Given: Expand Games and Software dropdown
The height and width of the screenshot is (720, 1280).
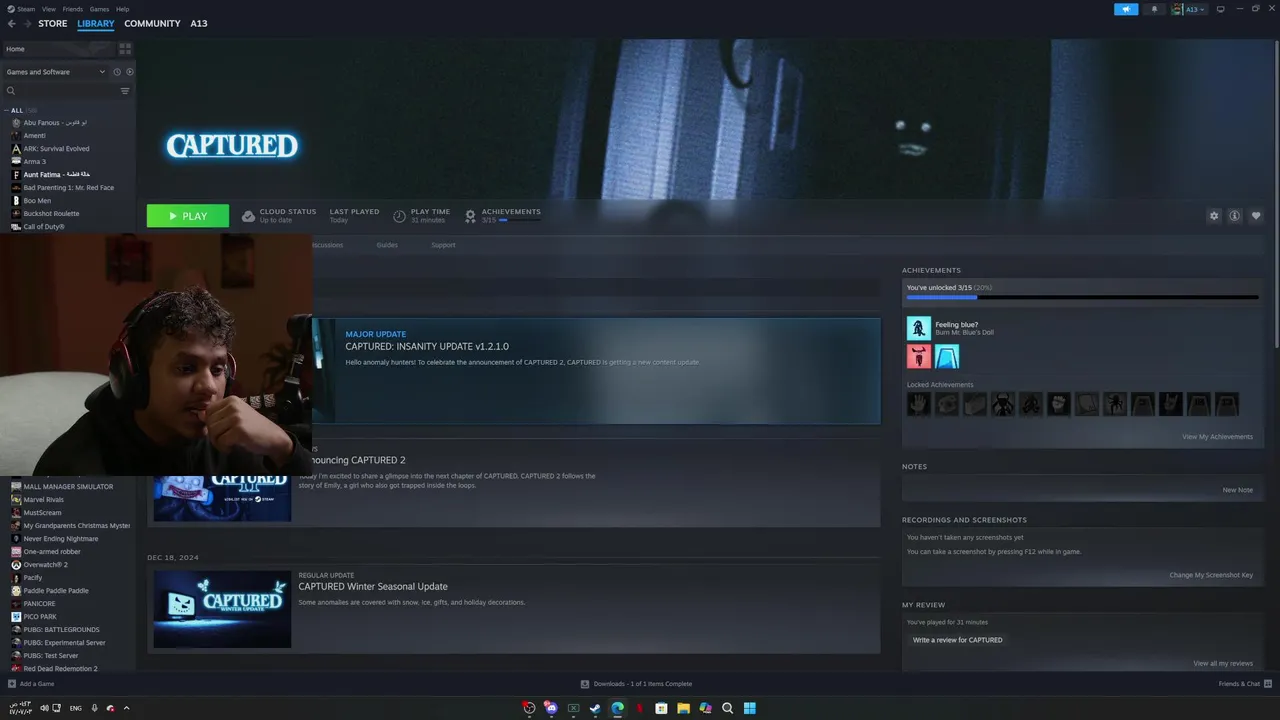Looking at the screenshot, I should (56, 72).
